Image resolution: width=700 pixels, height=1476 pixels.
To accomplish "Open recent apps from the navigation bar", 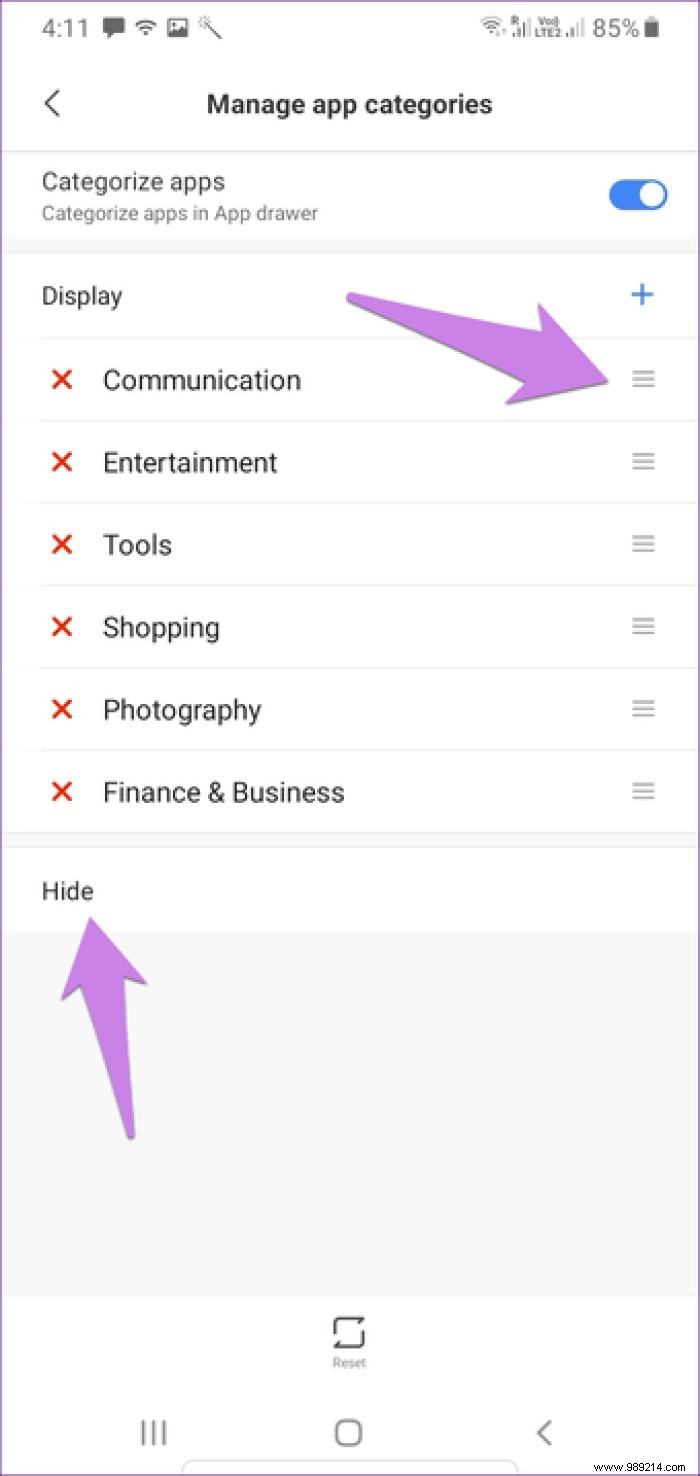I will (153, 1432).
